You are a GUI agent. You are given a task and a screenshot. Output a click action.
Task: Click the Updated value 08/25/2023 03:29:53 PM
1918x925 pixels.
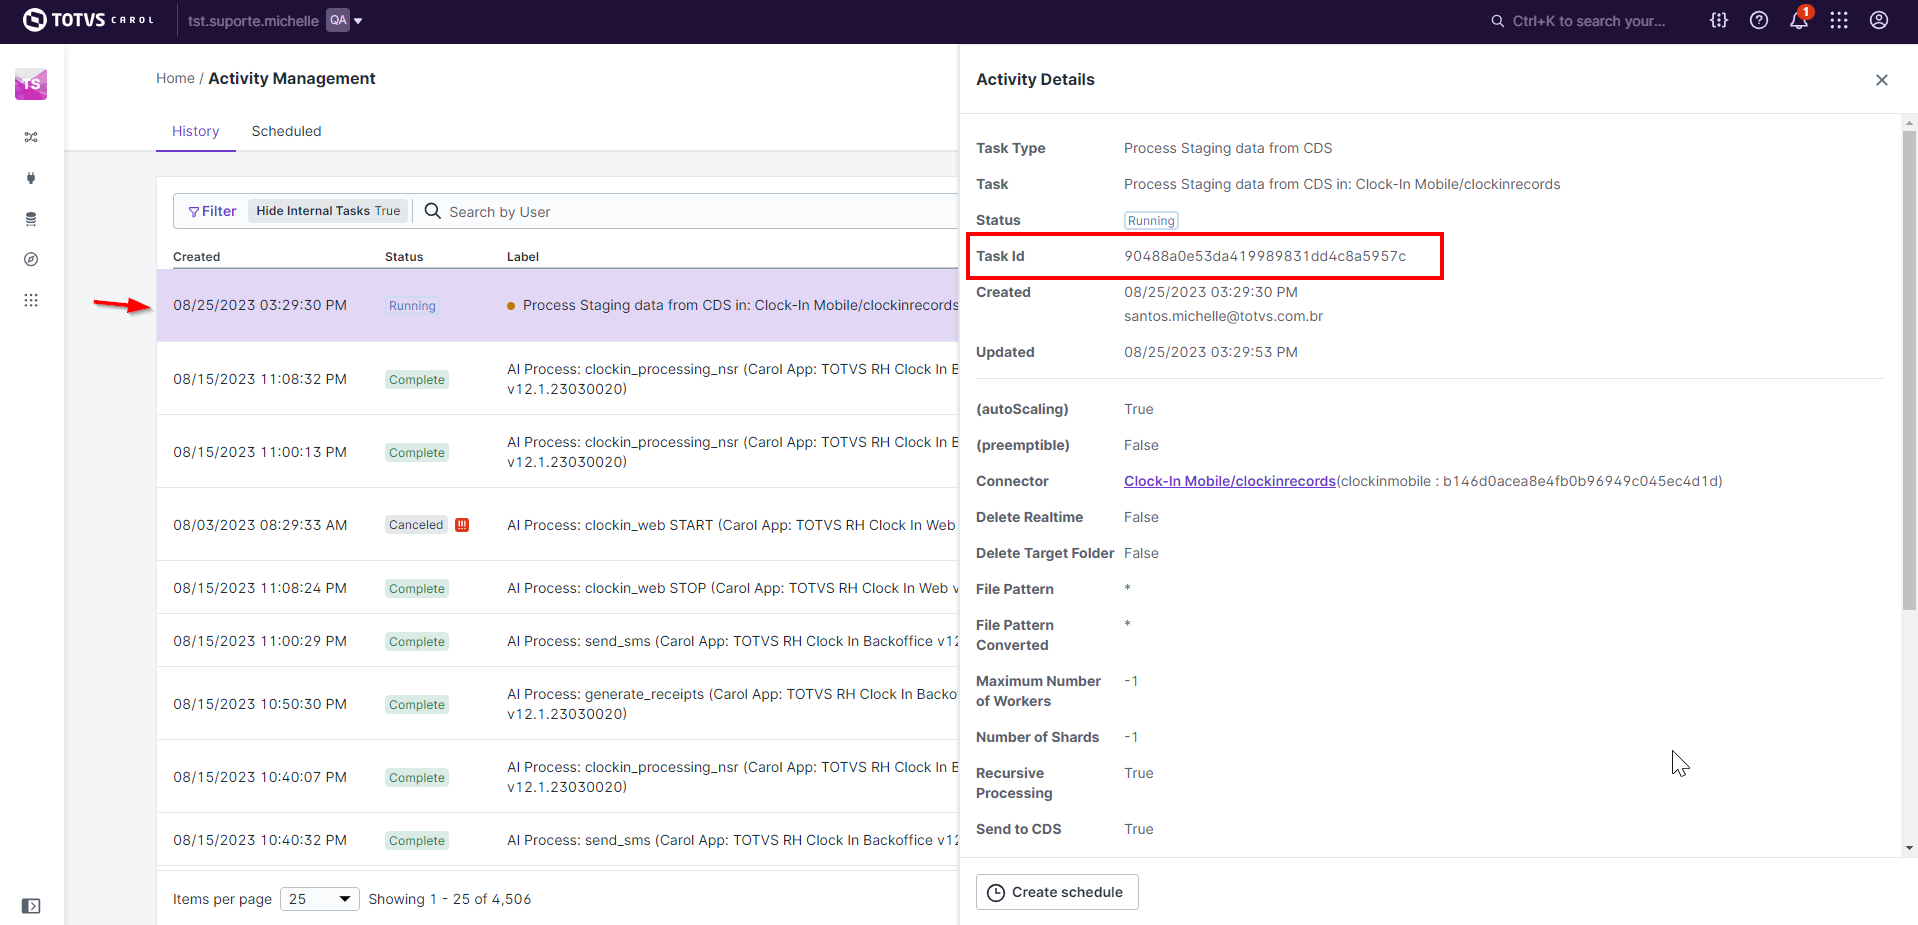1211,352
